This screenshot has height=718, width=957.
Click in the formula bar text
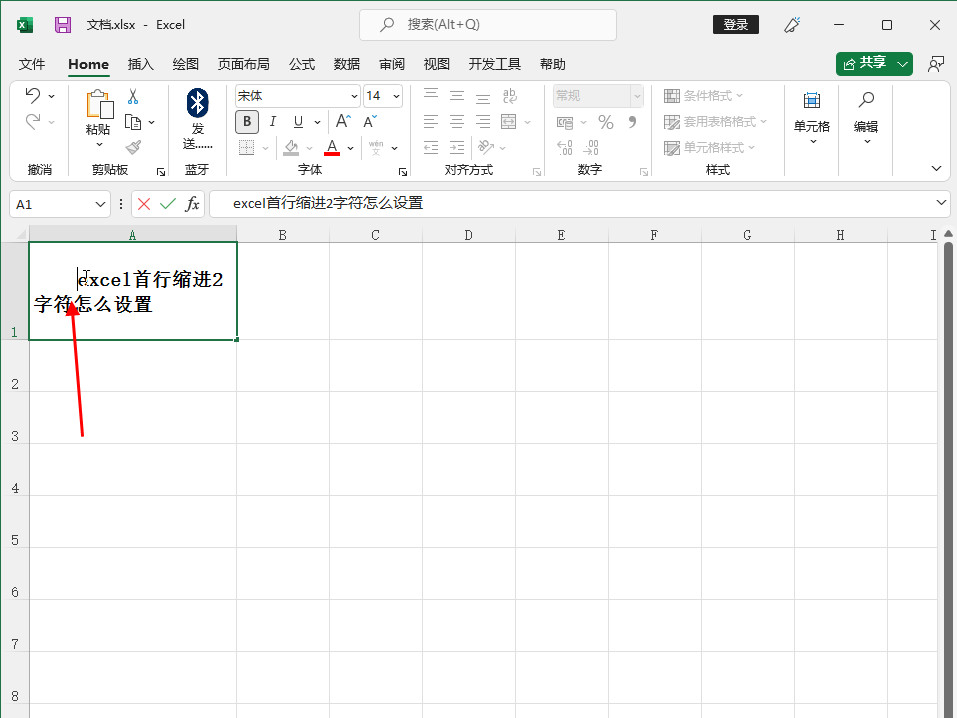[328, 203]
